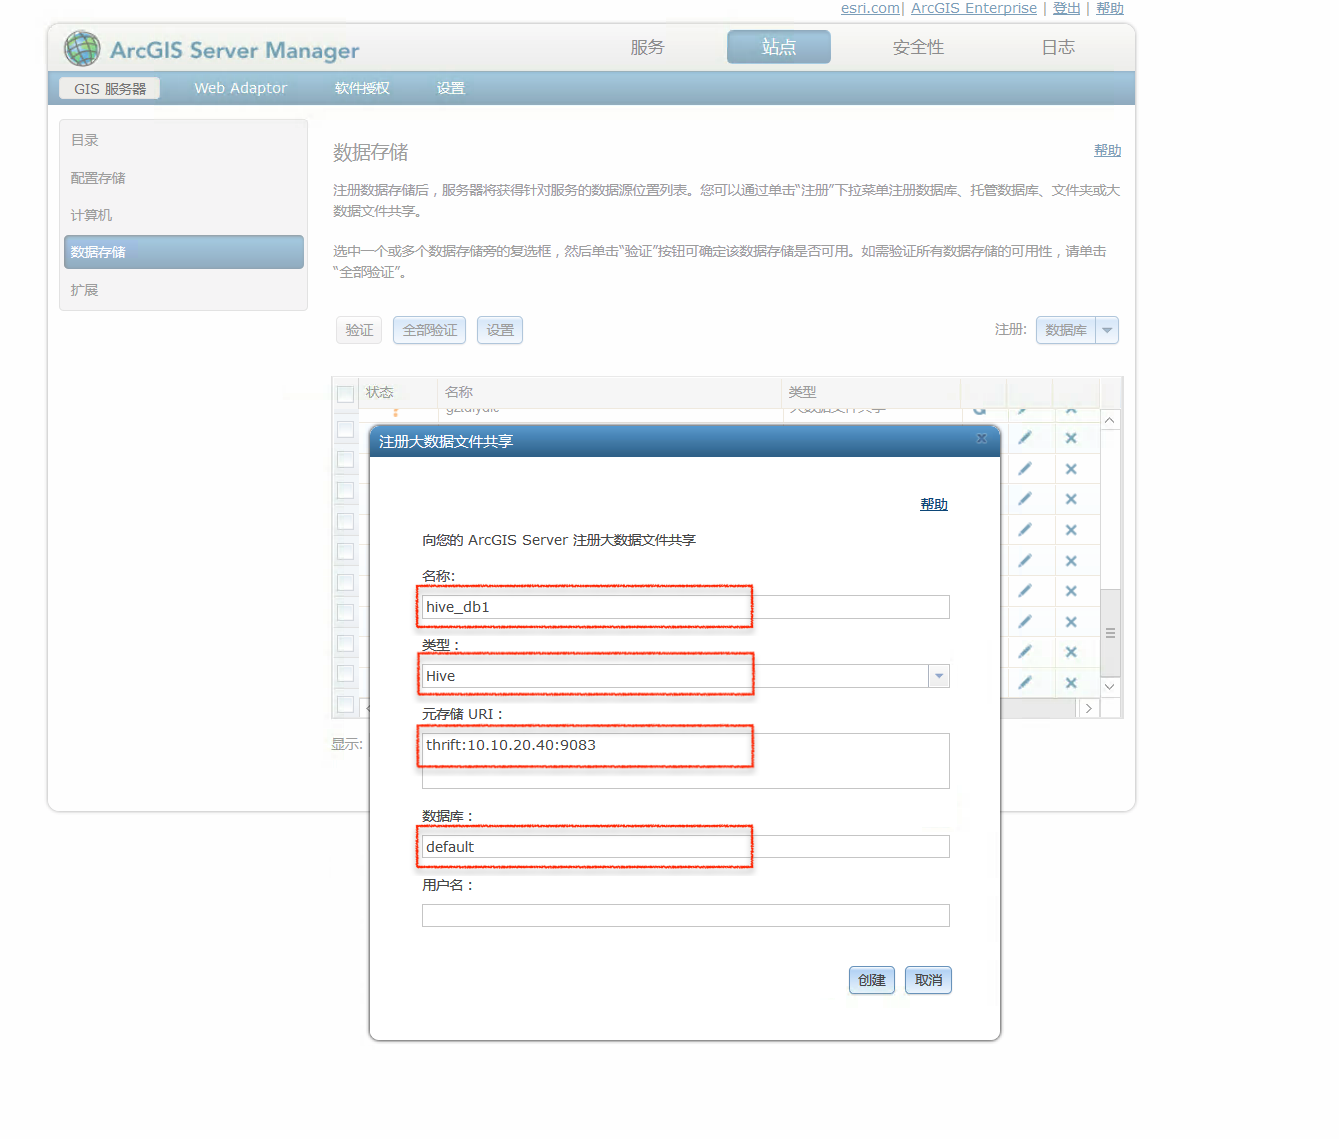Image resolution: width=1339 pixels, height=1139 pixels.
Task: Click the 数据库 register button
Action: [1066, 330]
